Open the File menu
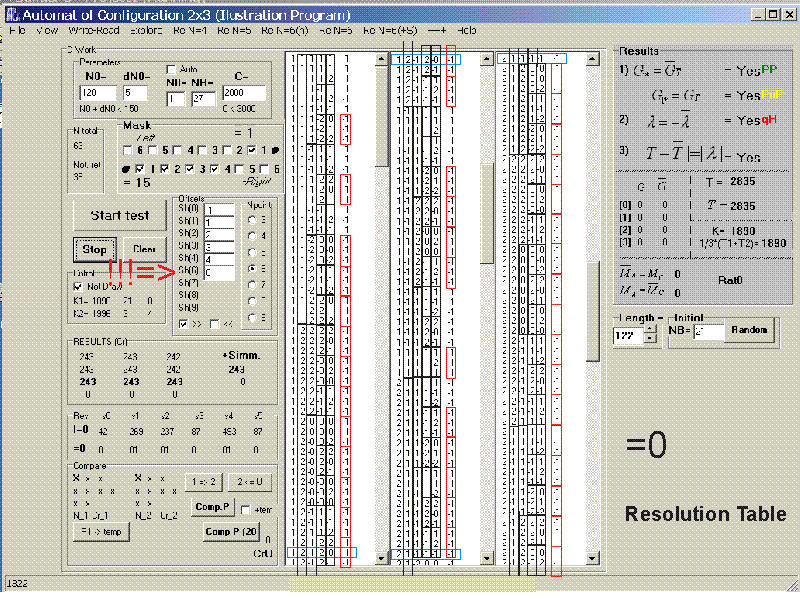This screenshot has height=599, width=800. (17, 31)
